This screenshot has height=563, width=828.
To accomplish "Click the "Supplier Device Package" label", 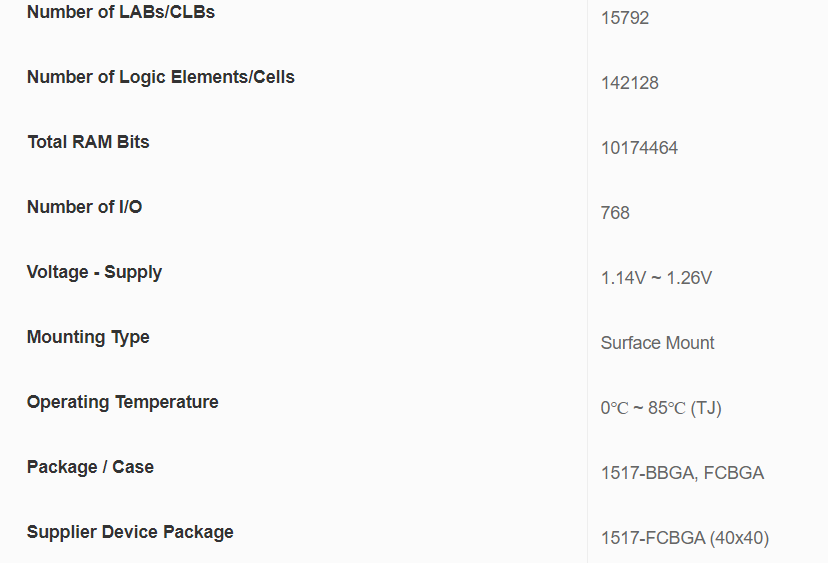I will click(130, 532).
